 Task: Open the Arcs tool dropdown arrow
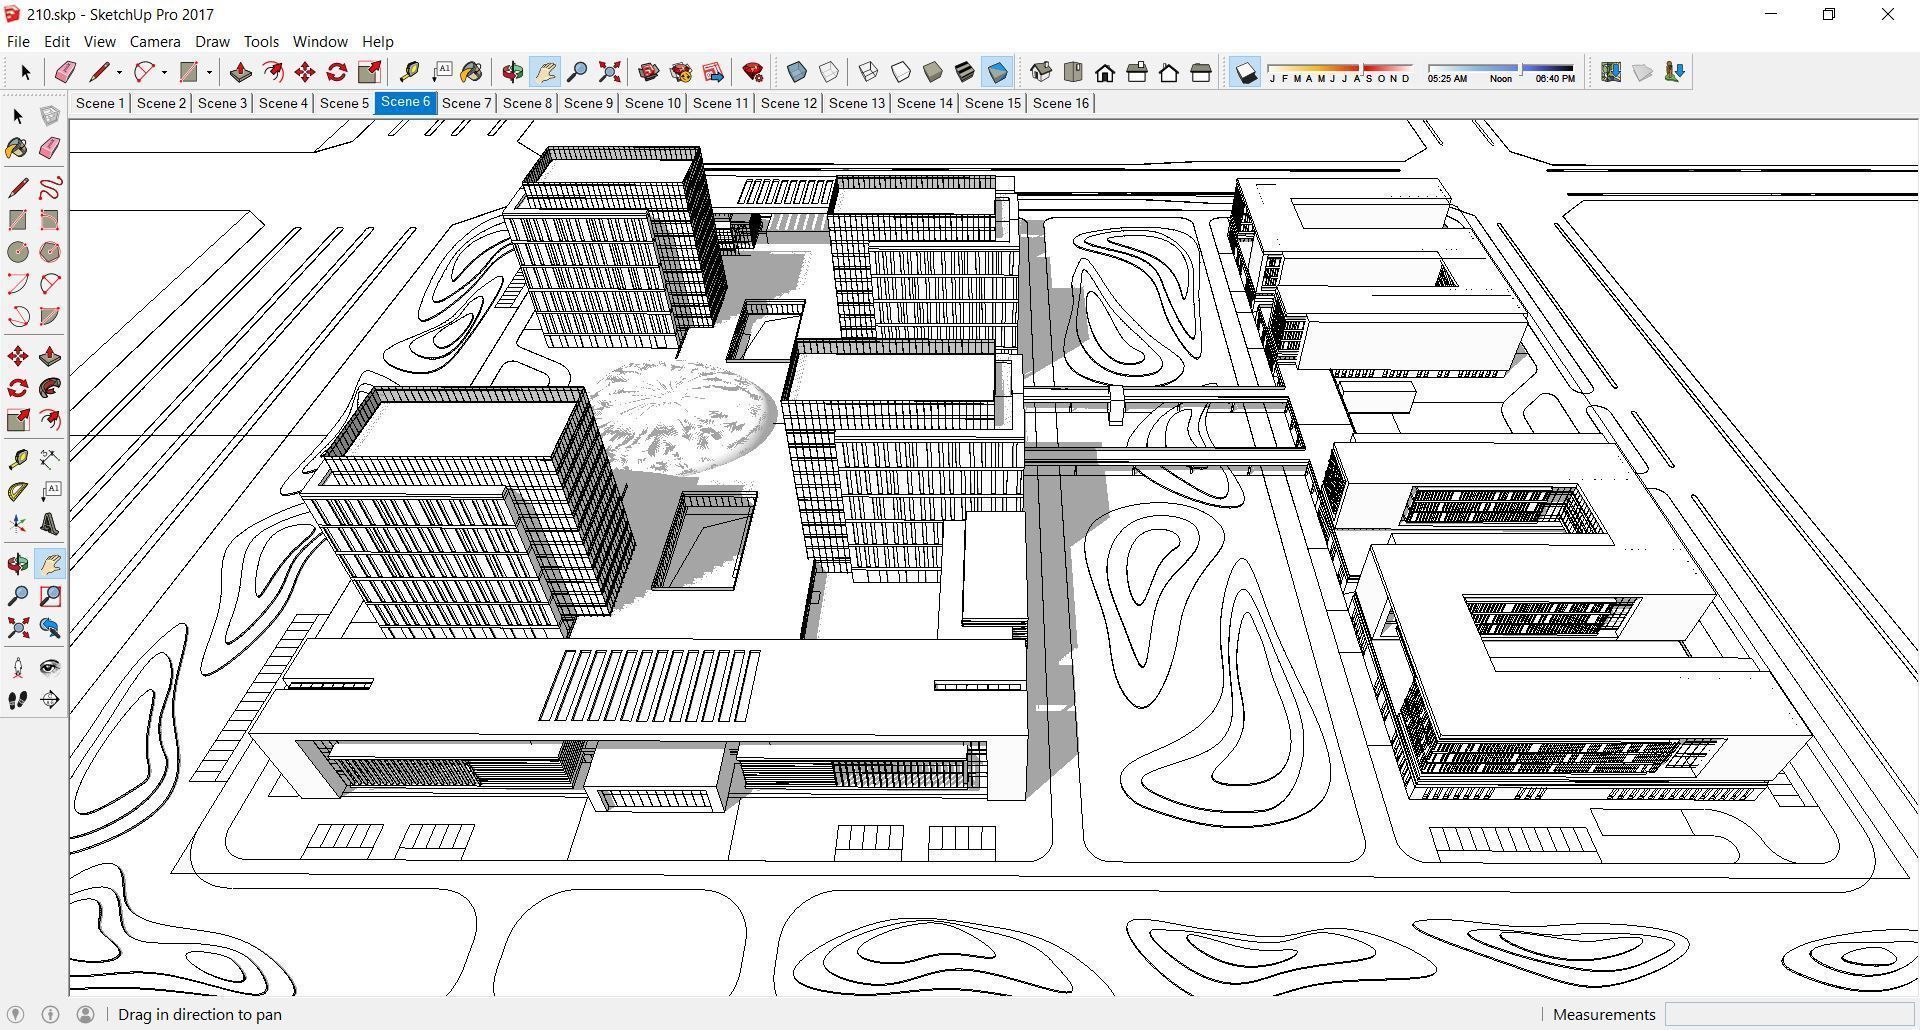click(x=164, y=72)
